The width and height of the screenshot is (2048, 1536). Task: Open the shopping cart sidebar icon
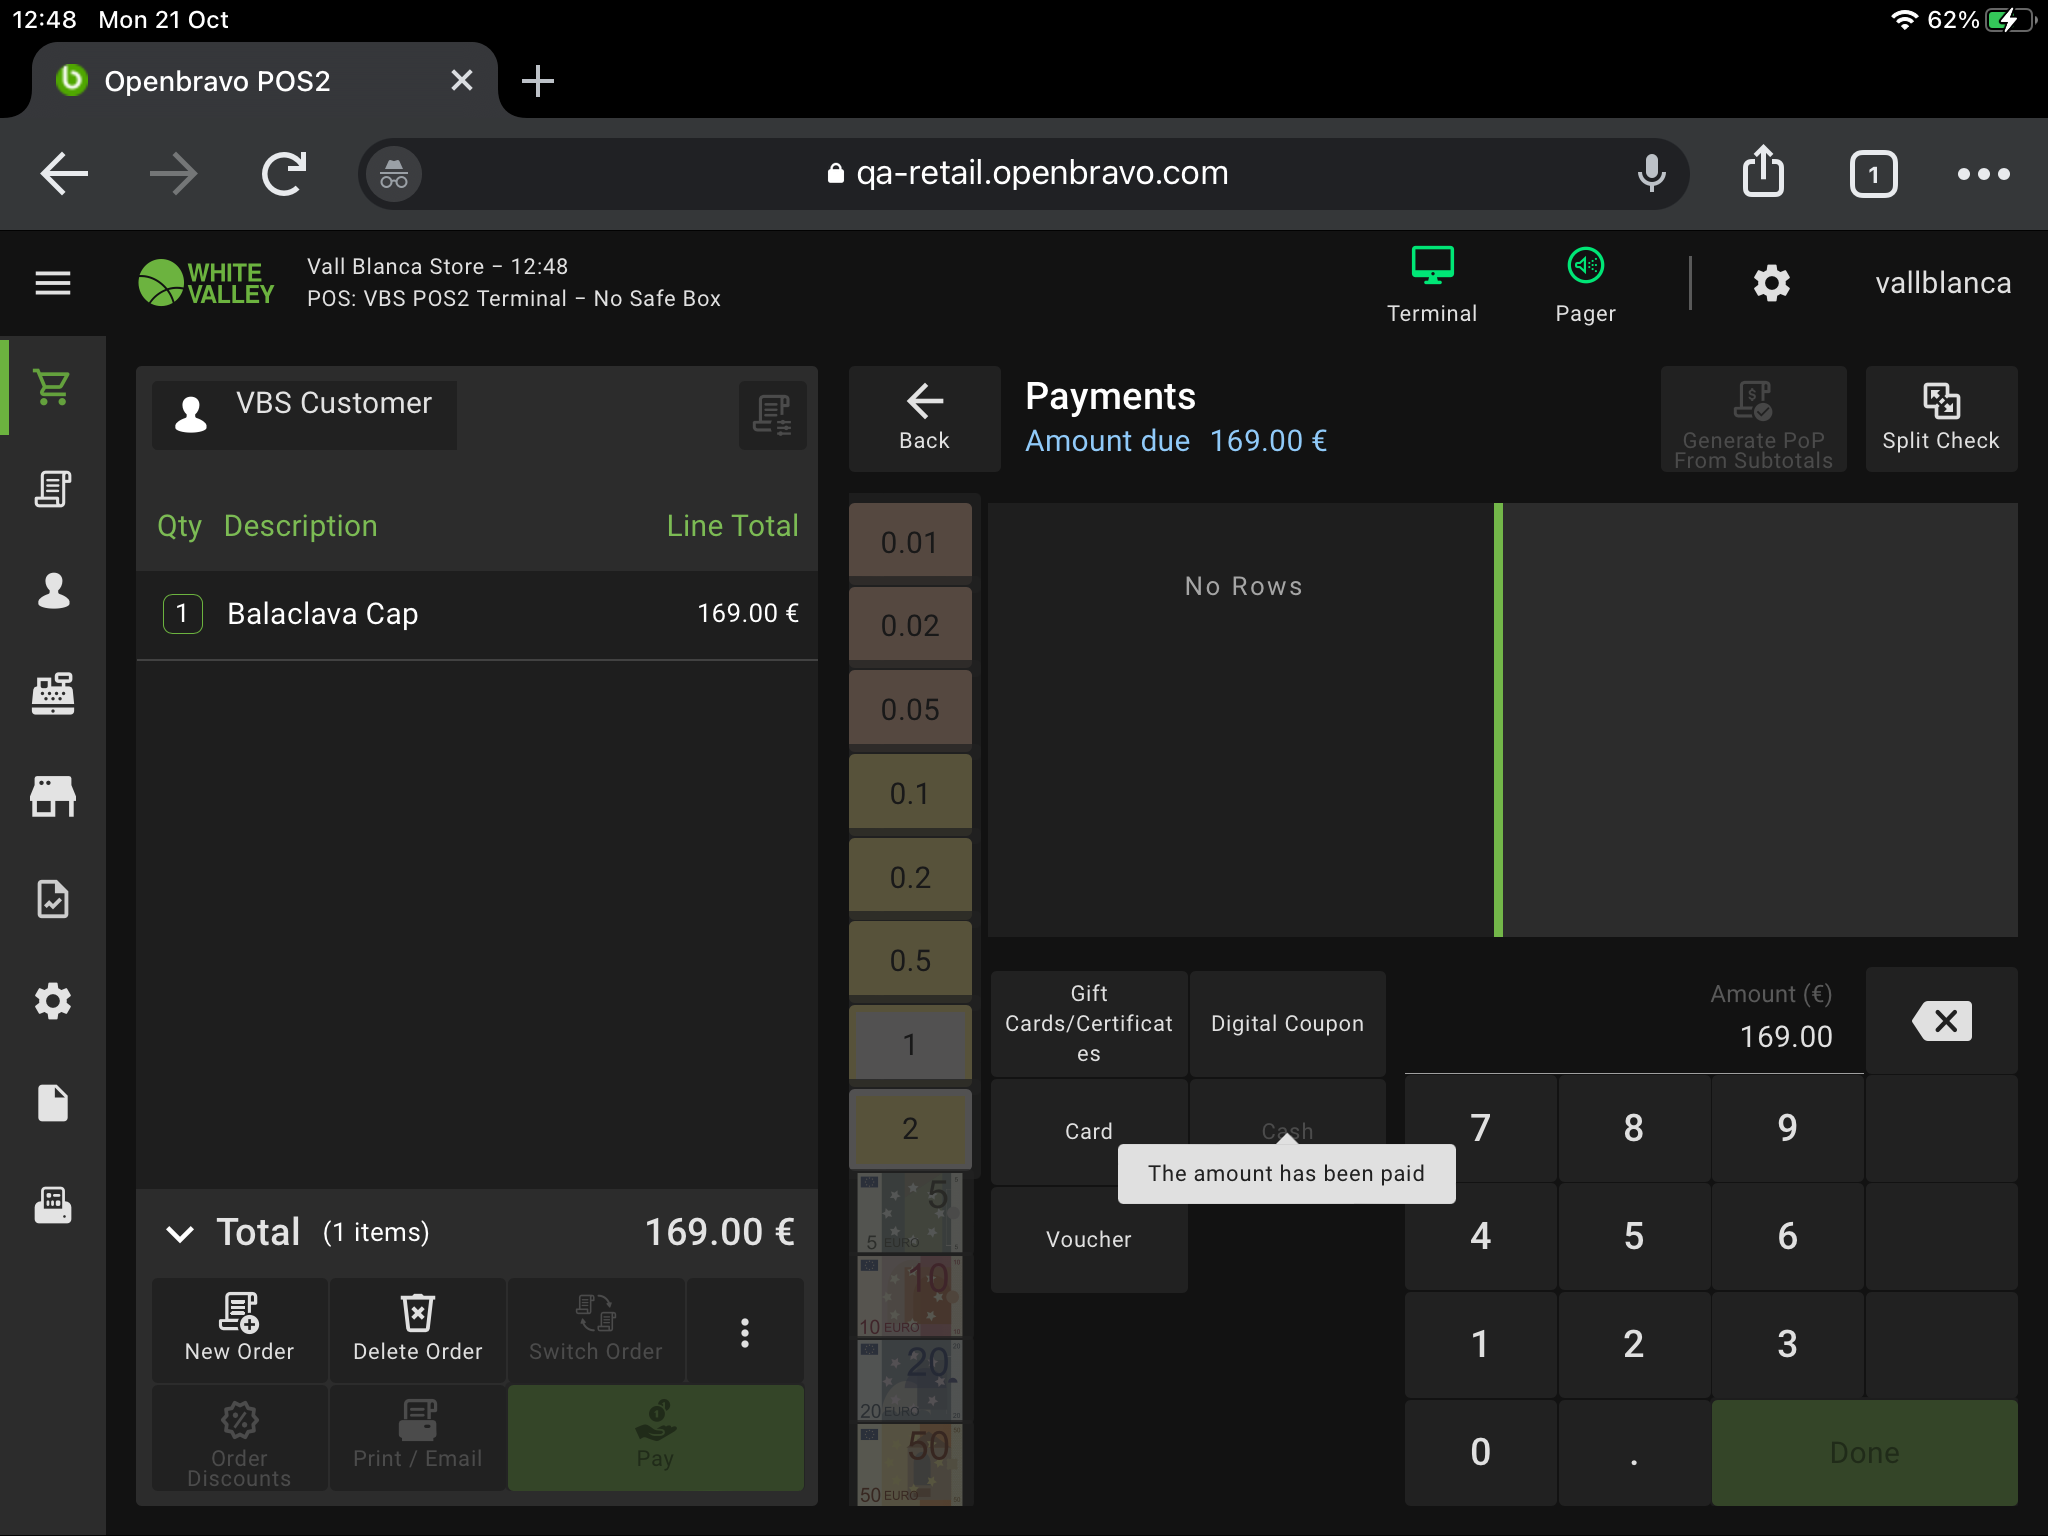point(52,387)
